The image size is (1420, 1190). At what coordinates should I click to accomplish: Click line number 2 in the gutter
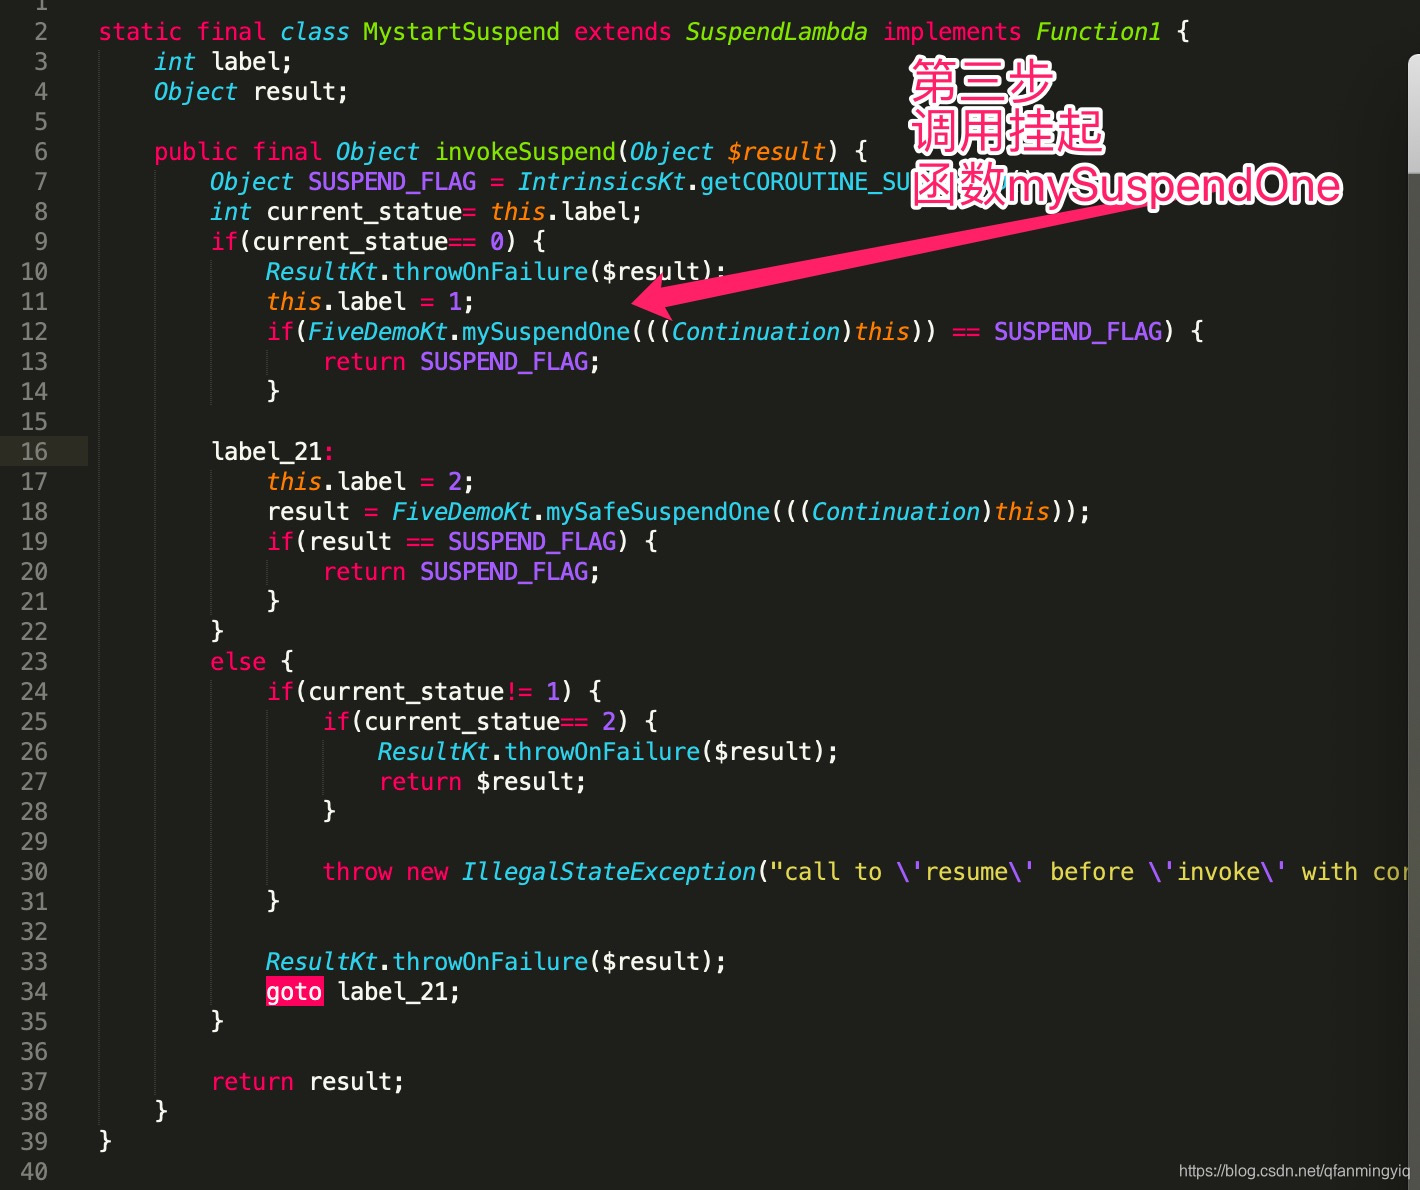(41, 32)
